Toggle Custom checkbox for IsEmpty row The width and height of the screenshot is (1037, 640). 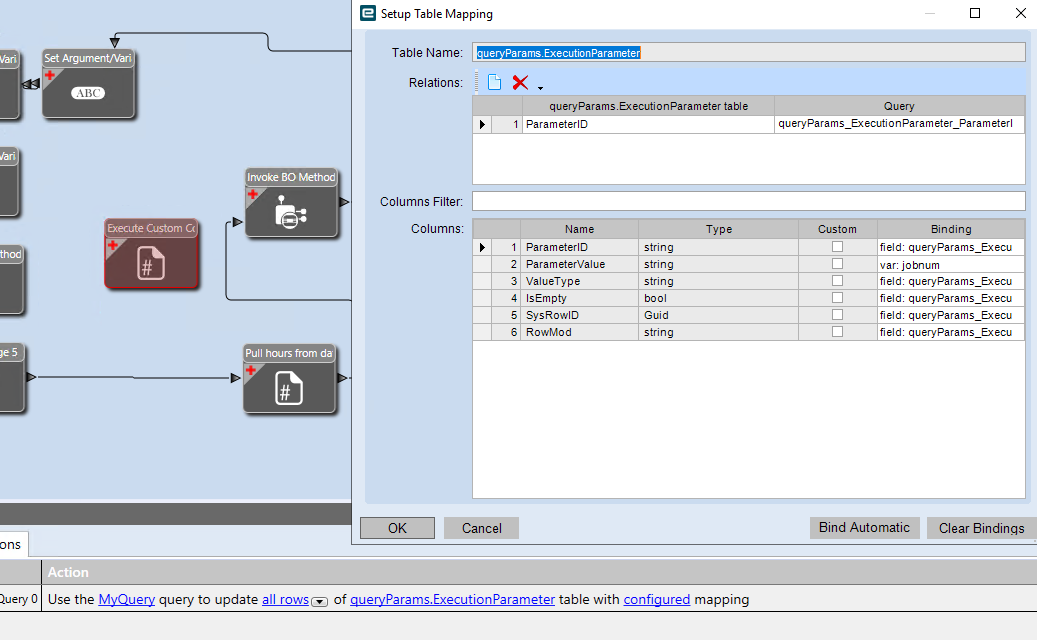[x=837, y=298]
